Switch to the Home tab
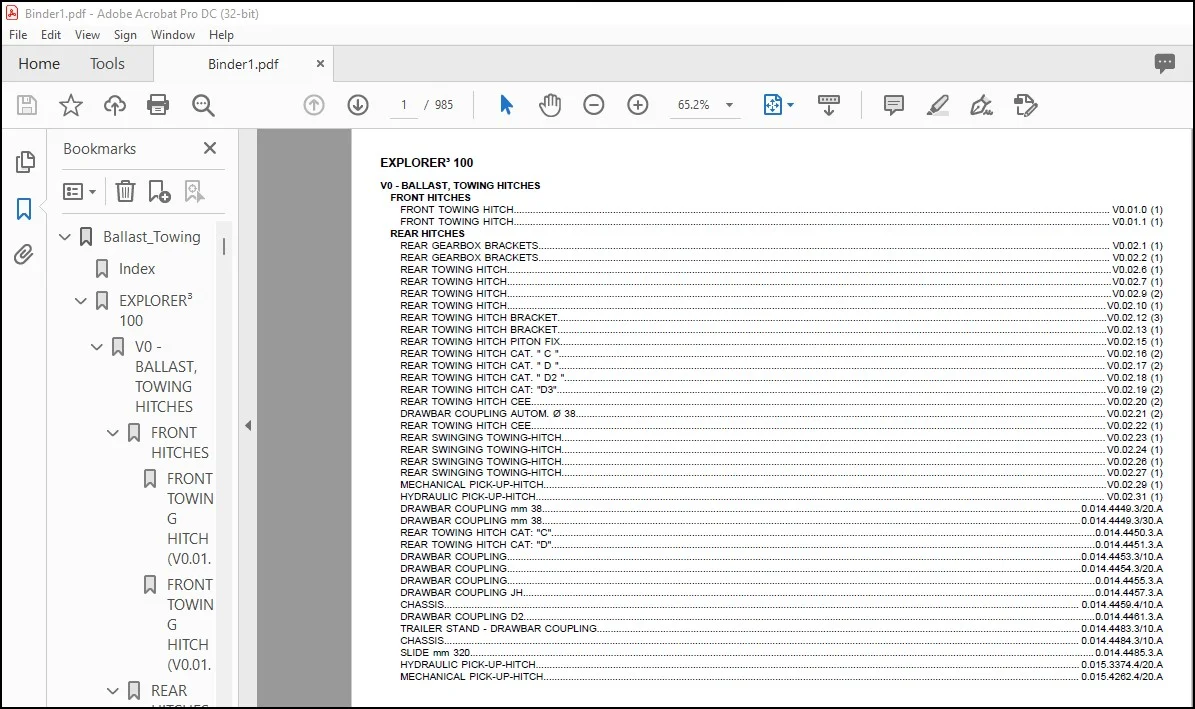Viewport: 1195px width, 709px height. pyautogui.click(x=39, y=63)
